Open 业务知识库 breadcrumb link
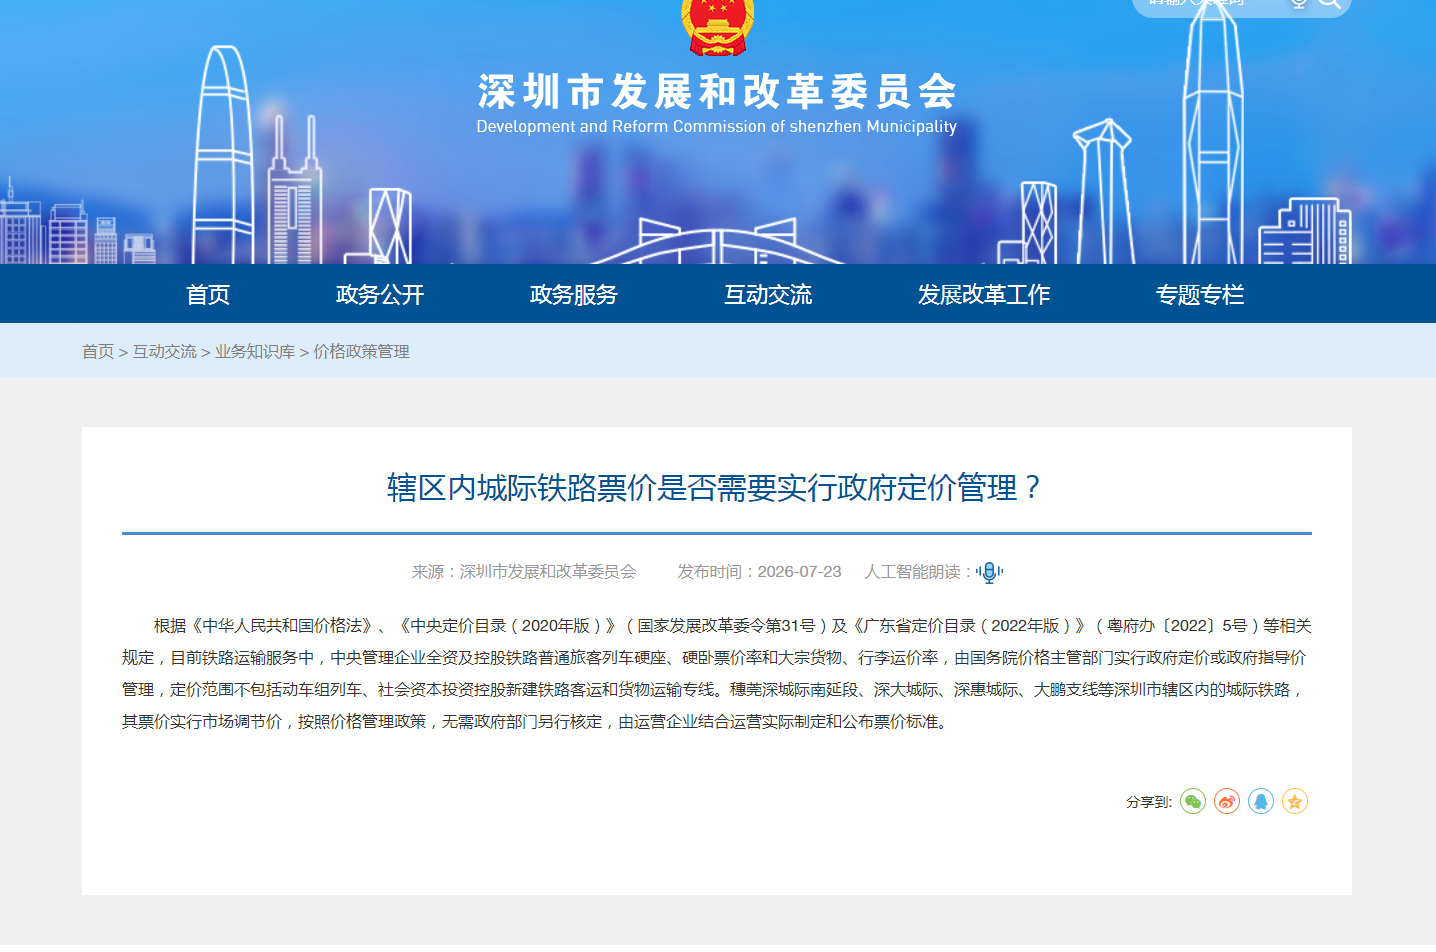The width and height of the screenshot is (1436, 952). tap(255, 351)
